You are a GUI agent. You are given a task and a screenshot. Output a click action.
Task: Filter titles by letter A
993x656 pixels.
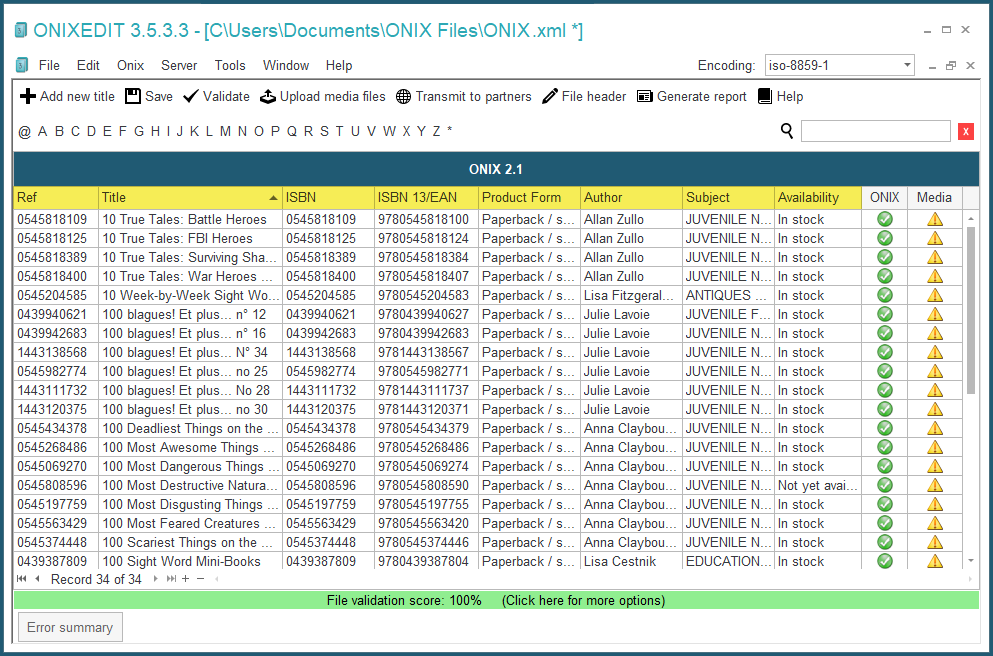42,131
